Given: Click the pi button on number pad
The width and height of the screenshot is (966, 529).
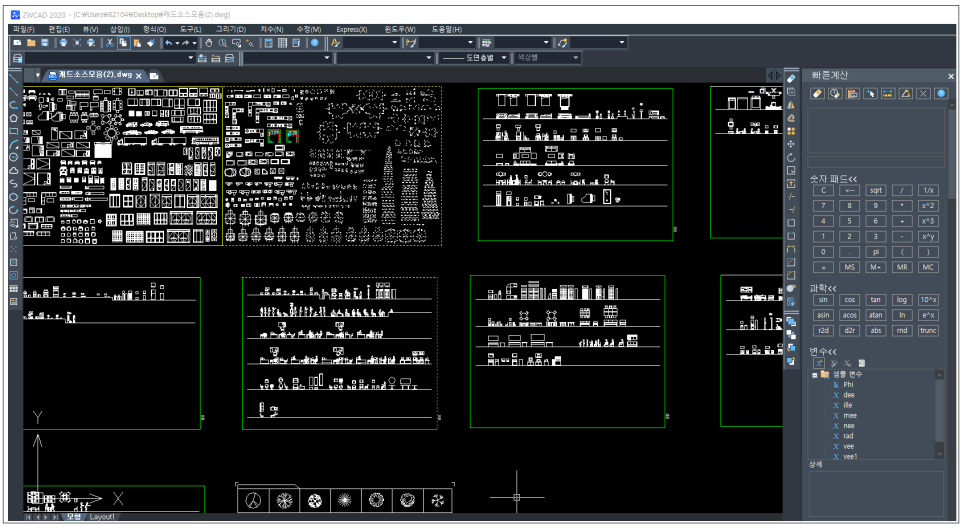Looking at the screenshot, I should tap(875, 252).
